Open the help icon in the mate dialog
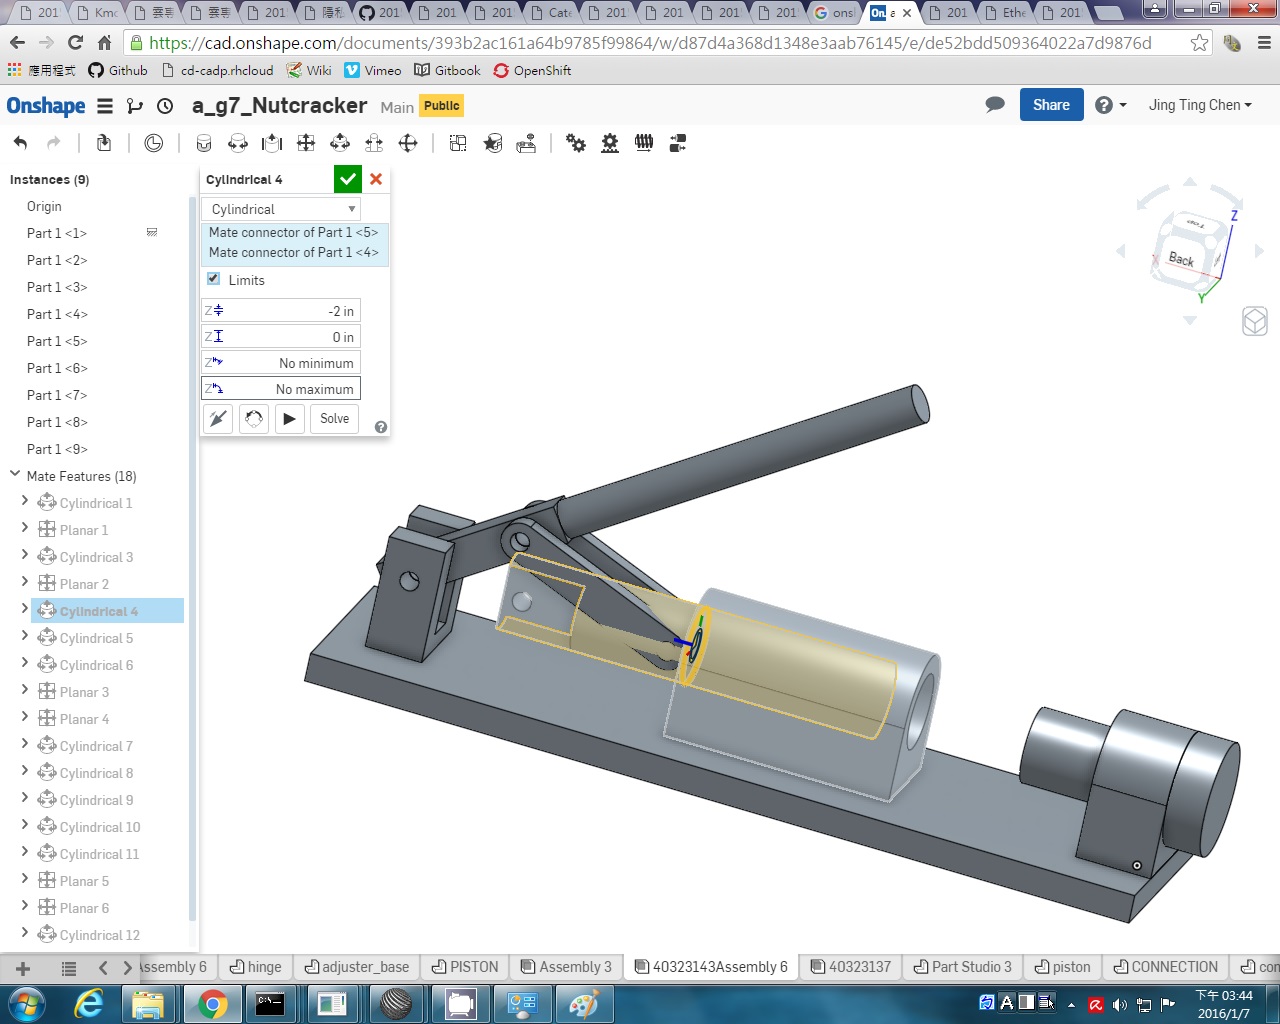 [x=381, y=427]
